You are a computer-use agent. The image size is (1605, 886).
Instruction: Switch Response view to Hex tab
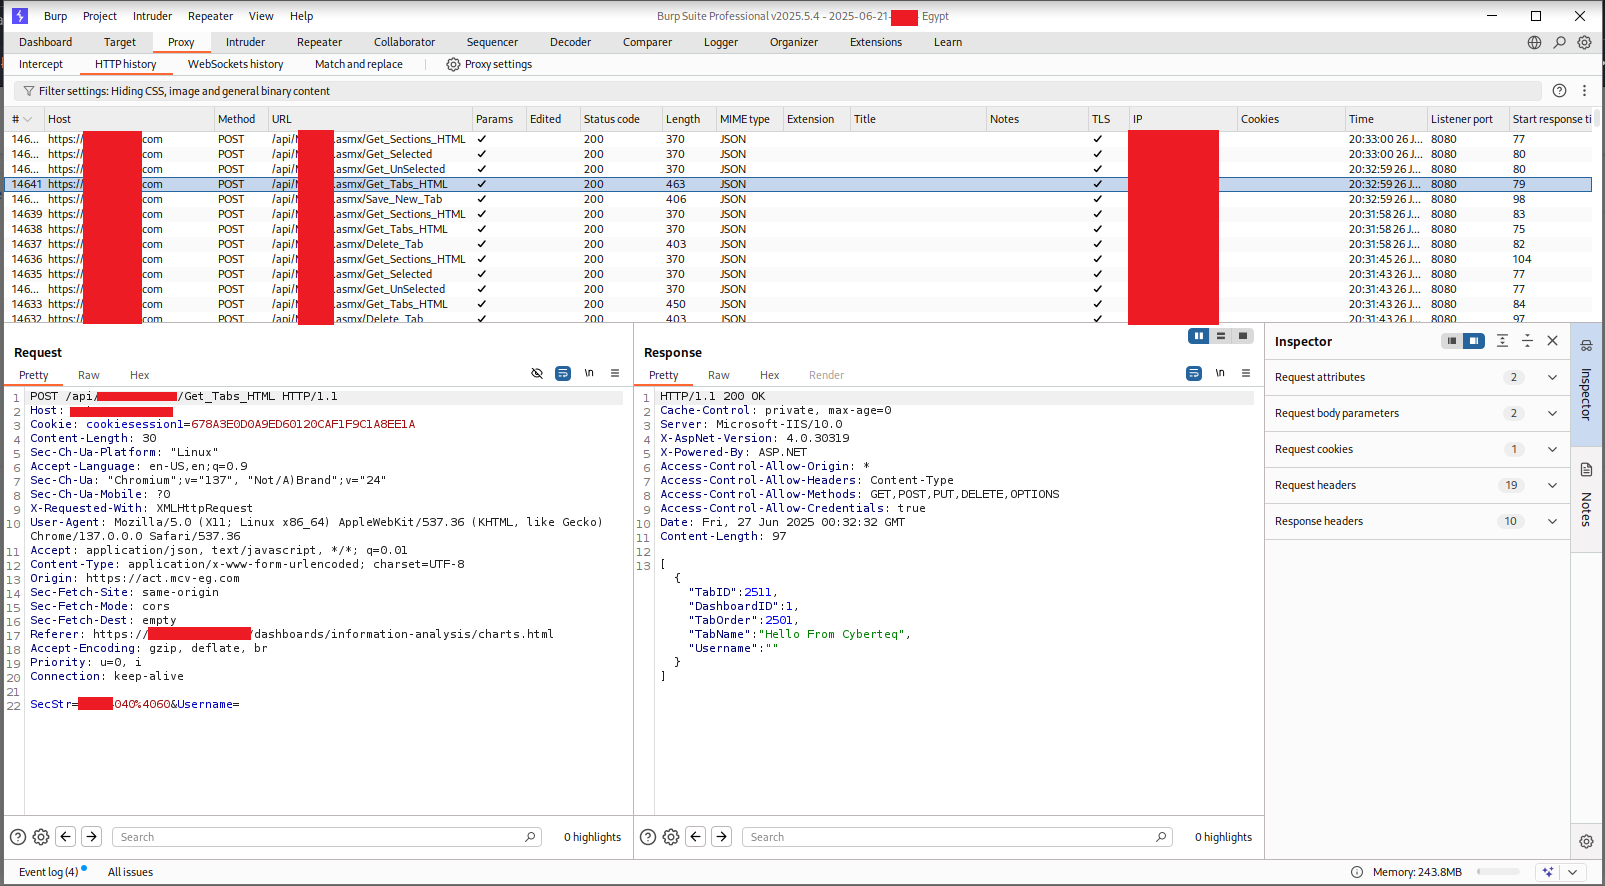pyautogui.click(x=769, y=375)
